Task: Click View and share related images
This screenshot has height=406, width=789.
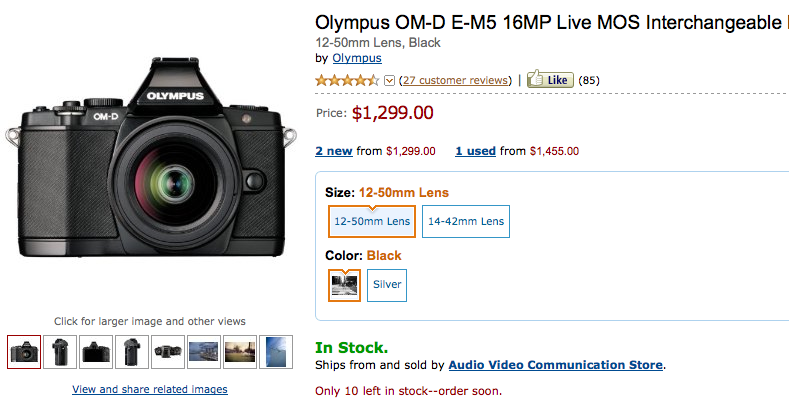Action: (x=150, y=389)
